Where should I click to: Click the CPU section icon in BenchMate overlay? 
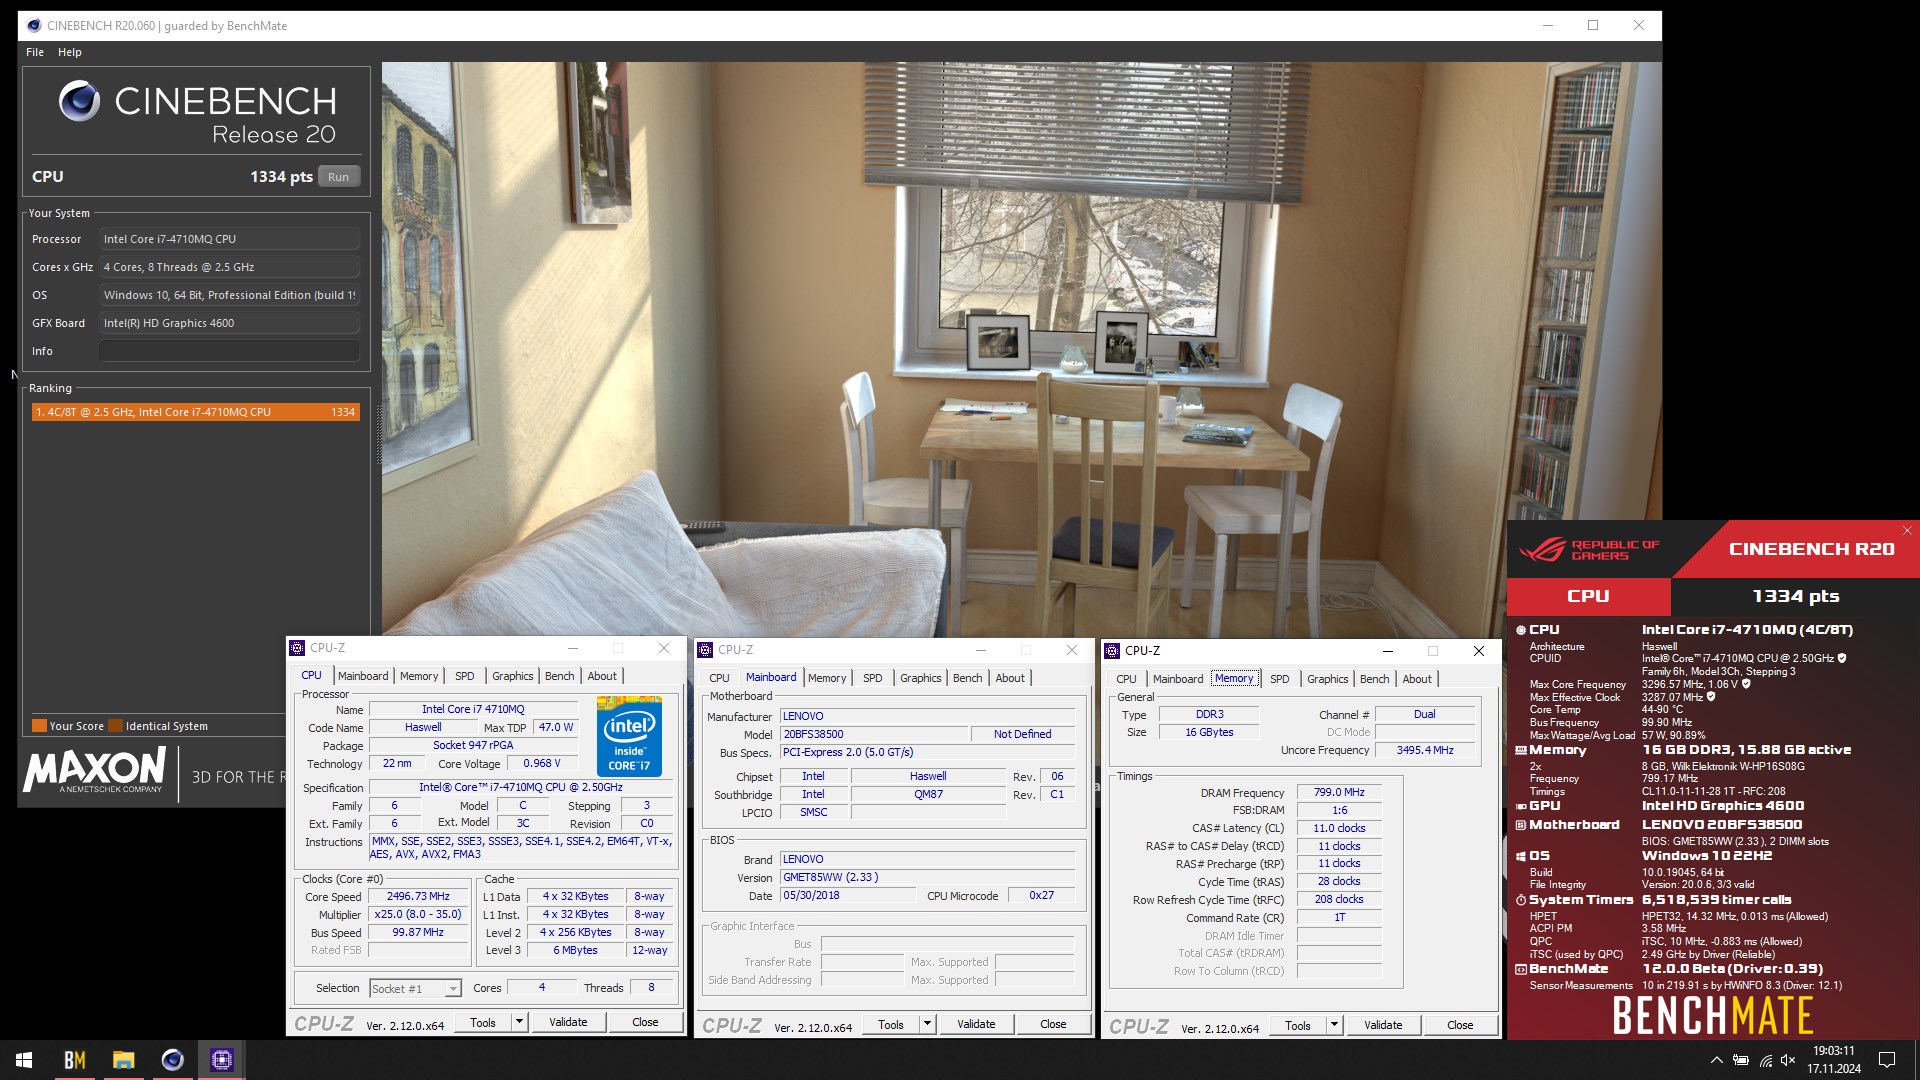click(x=1521, y=630)
